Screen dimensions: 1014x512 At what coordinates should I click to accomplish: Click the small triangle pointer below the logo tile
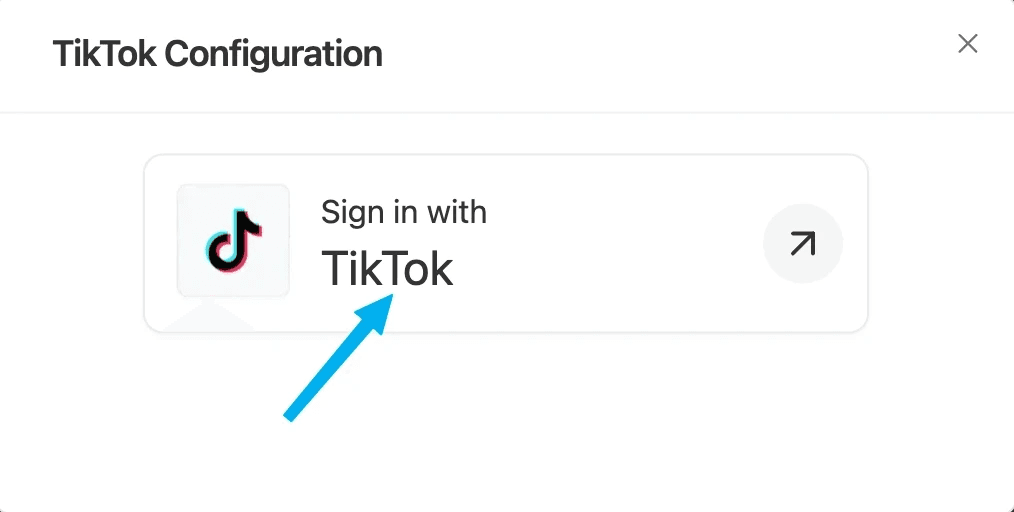[209, 317]
